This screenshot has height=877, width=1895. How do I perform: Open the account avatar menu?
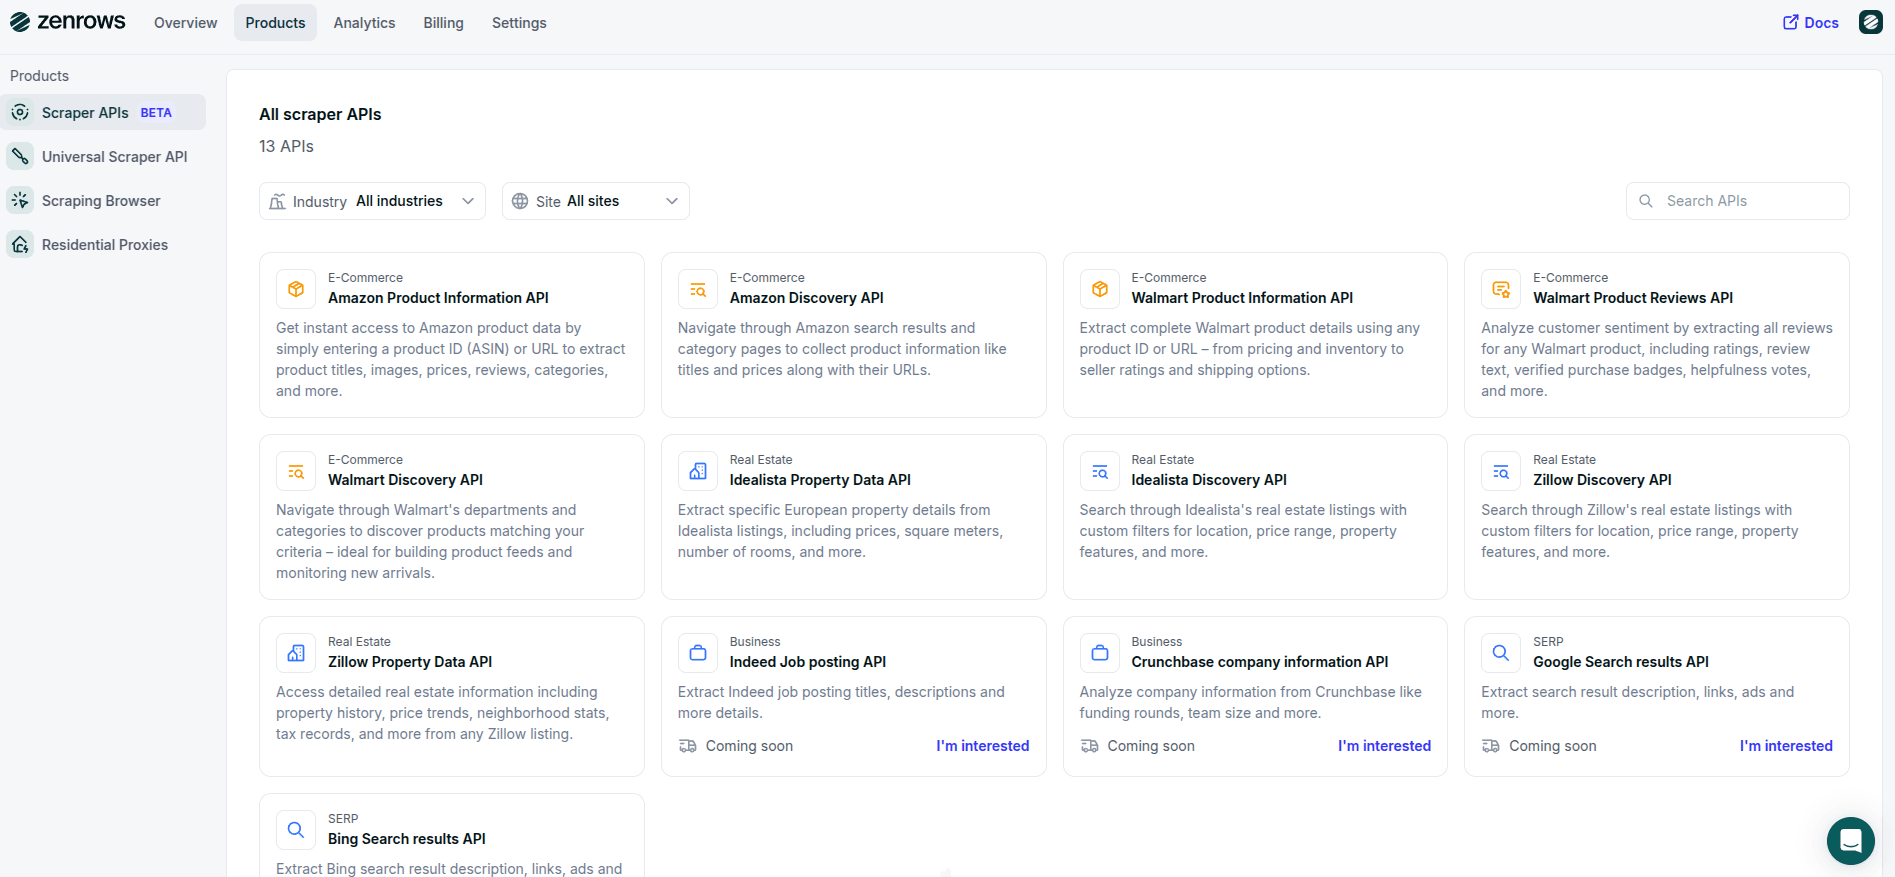(x=1871, y=22)
